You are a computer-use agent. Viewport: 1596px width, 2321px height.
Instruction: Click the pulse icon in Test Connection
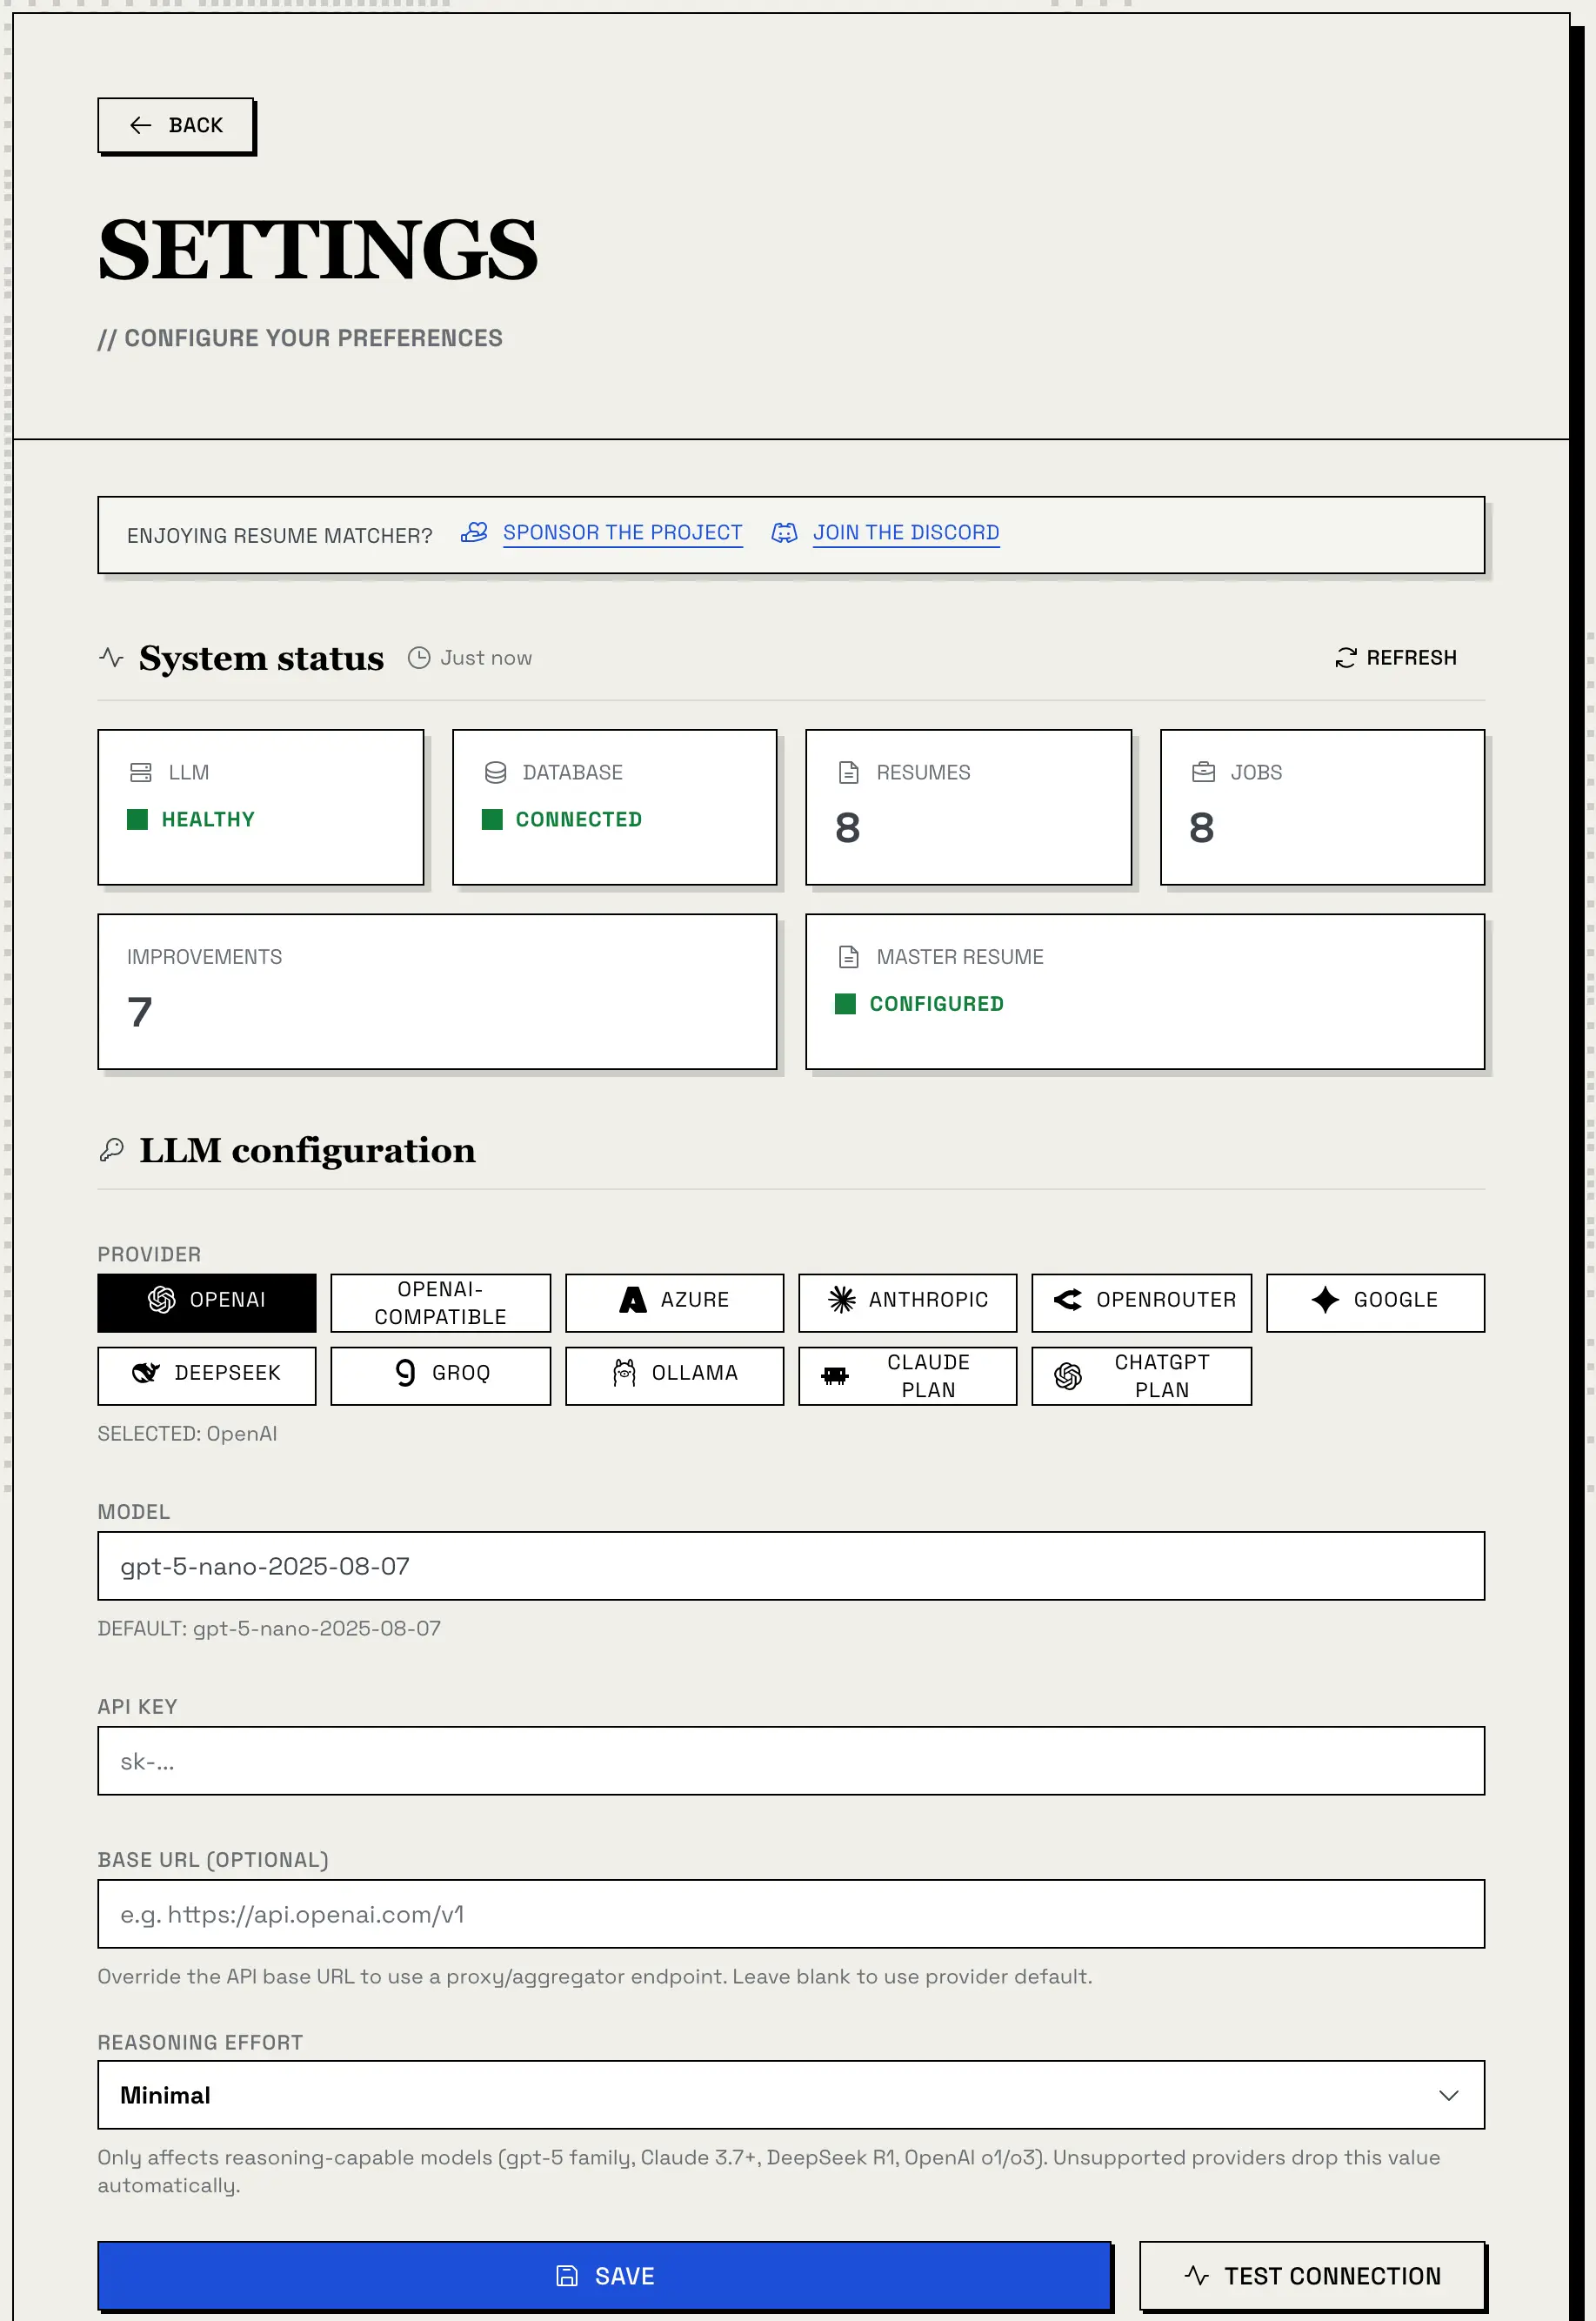point(1197,2276)
